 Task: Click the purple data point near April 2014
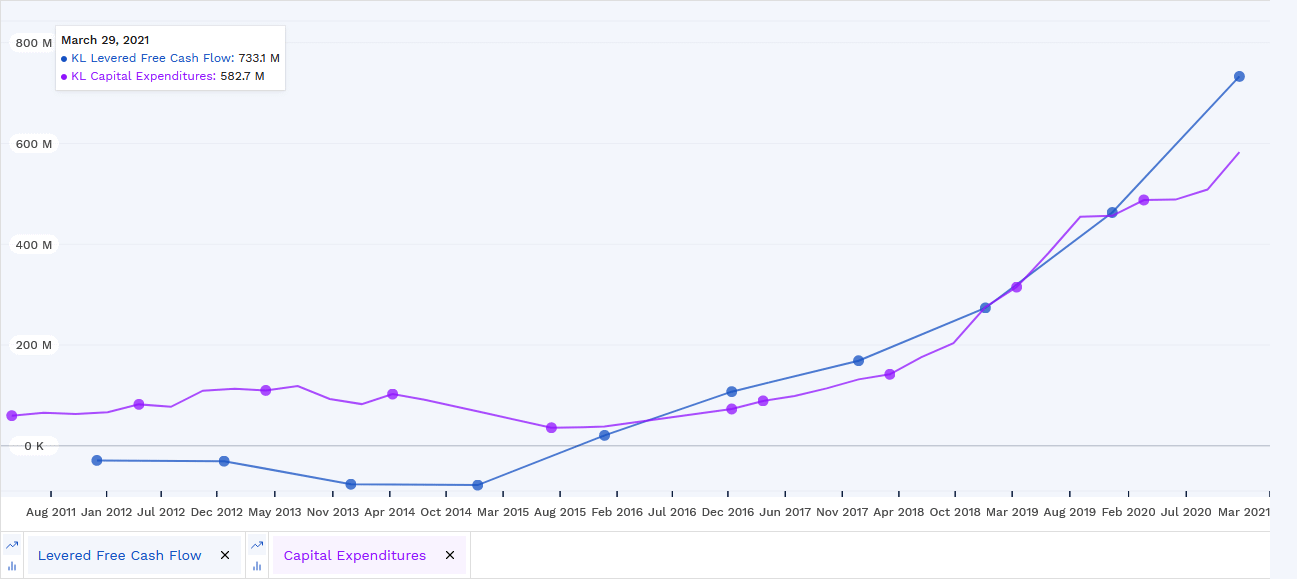pyautogui.click(x=392, y=394)
